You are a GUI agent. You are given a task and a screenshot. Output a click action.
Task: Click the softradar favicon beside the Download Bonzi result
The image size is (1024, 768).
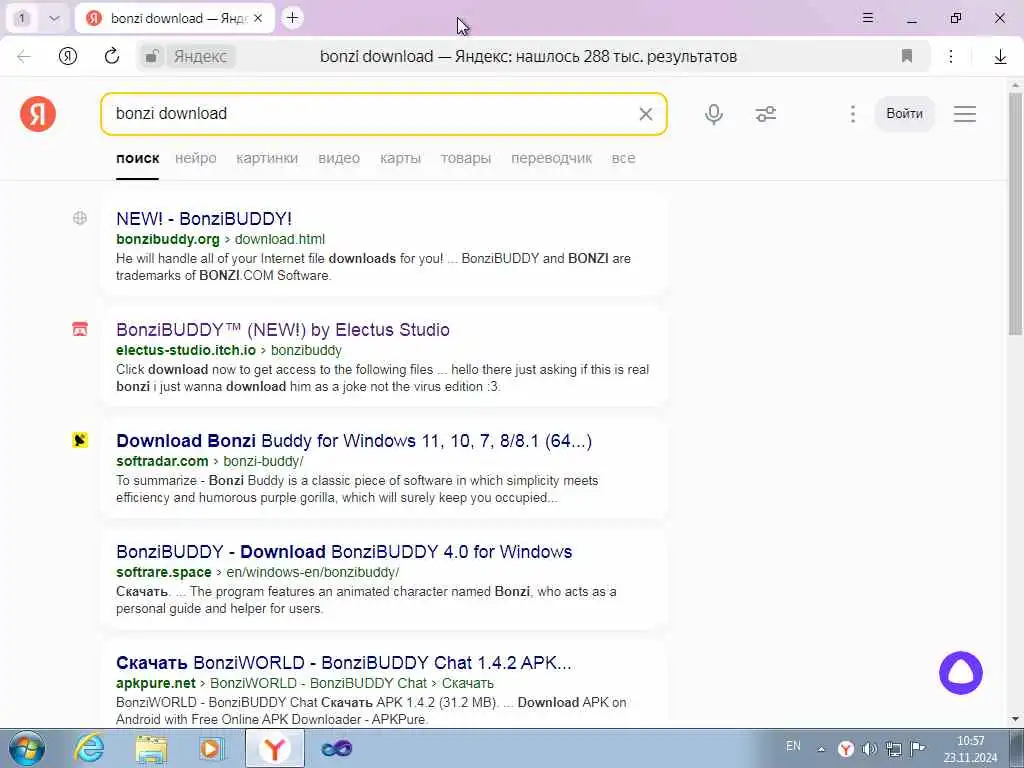point(80,440)
